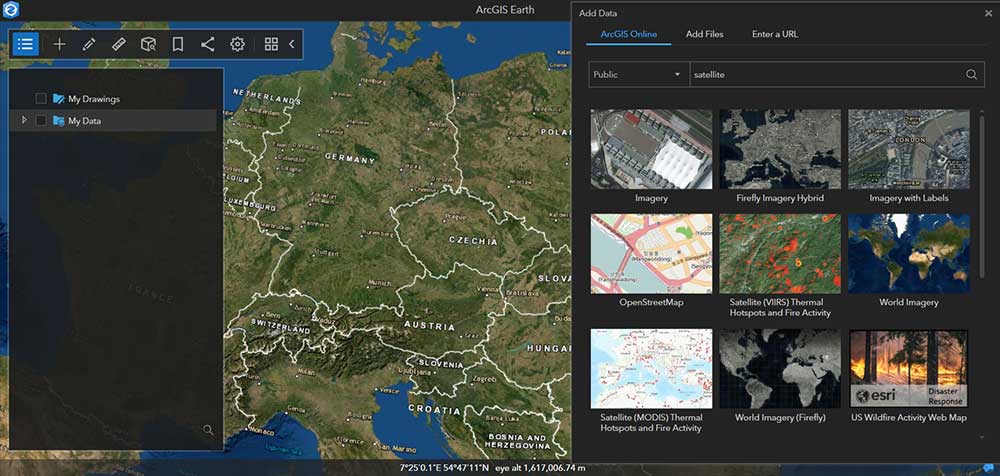
Task: Click the Share icon in toolbar
Action: [x=207, y=44]
